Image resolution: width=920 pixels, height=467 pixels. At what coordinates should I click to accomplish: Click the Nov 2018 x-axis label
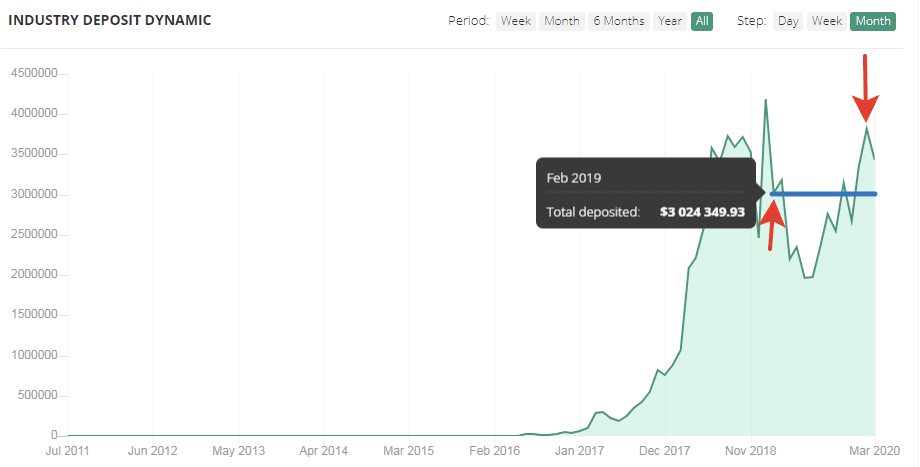click(751, 451)
